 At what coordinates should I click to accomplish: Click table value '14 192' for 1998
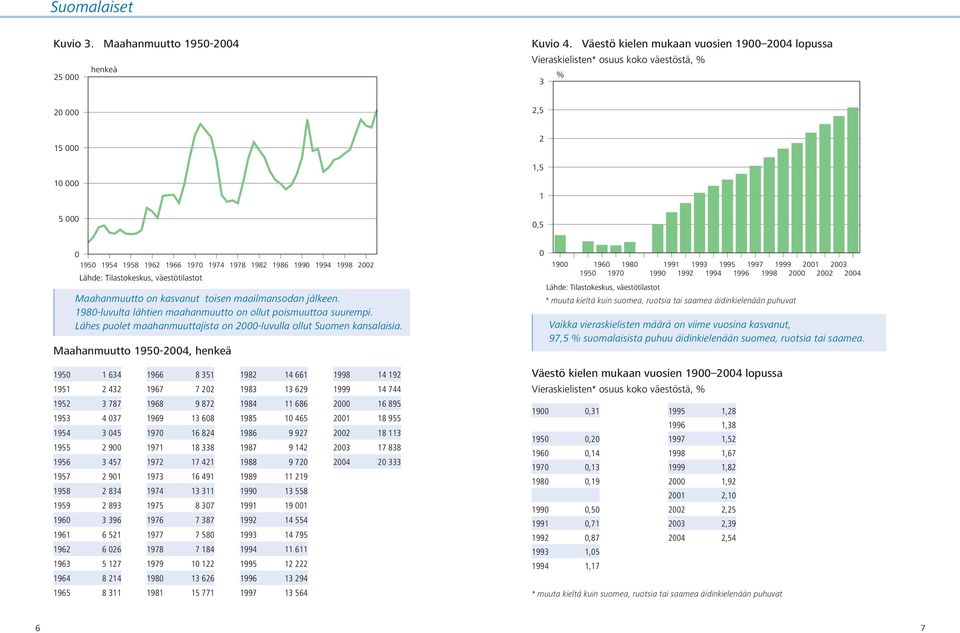[389, 375]
